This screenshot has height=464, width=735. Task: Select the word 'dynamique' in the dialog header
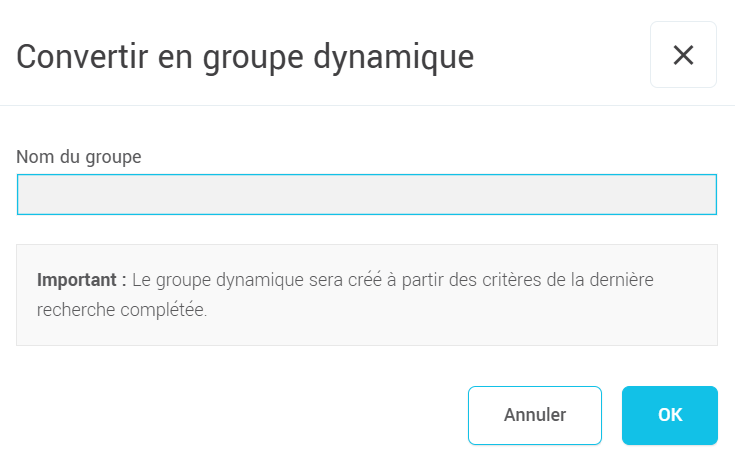406,56
